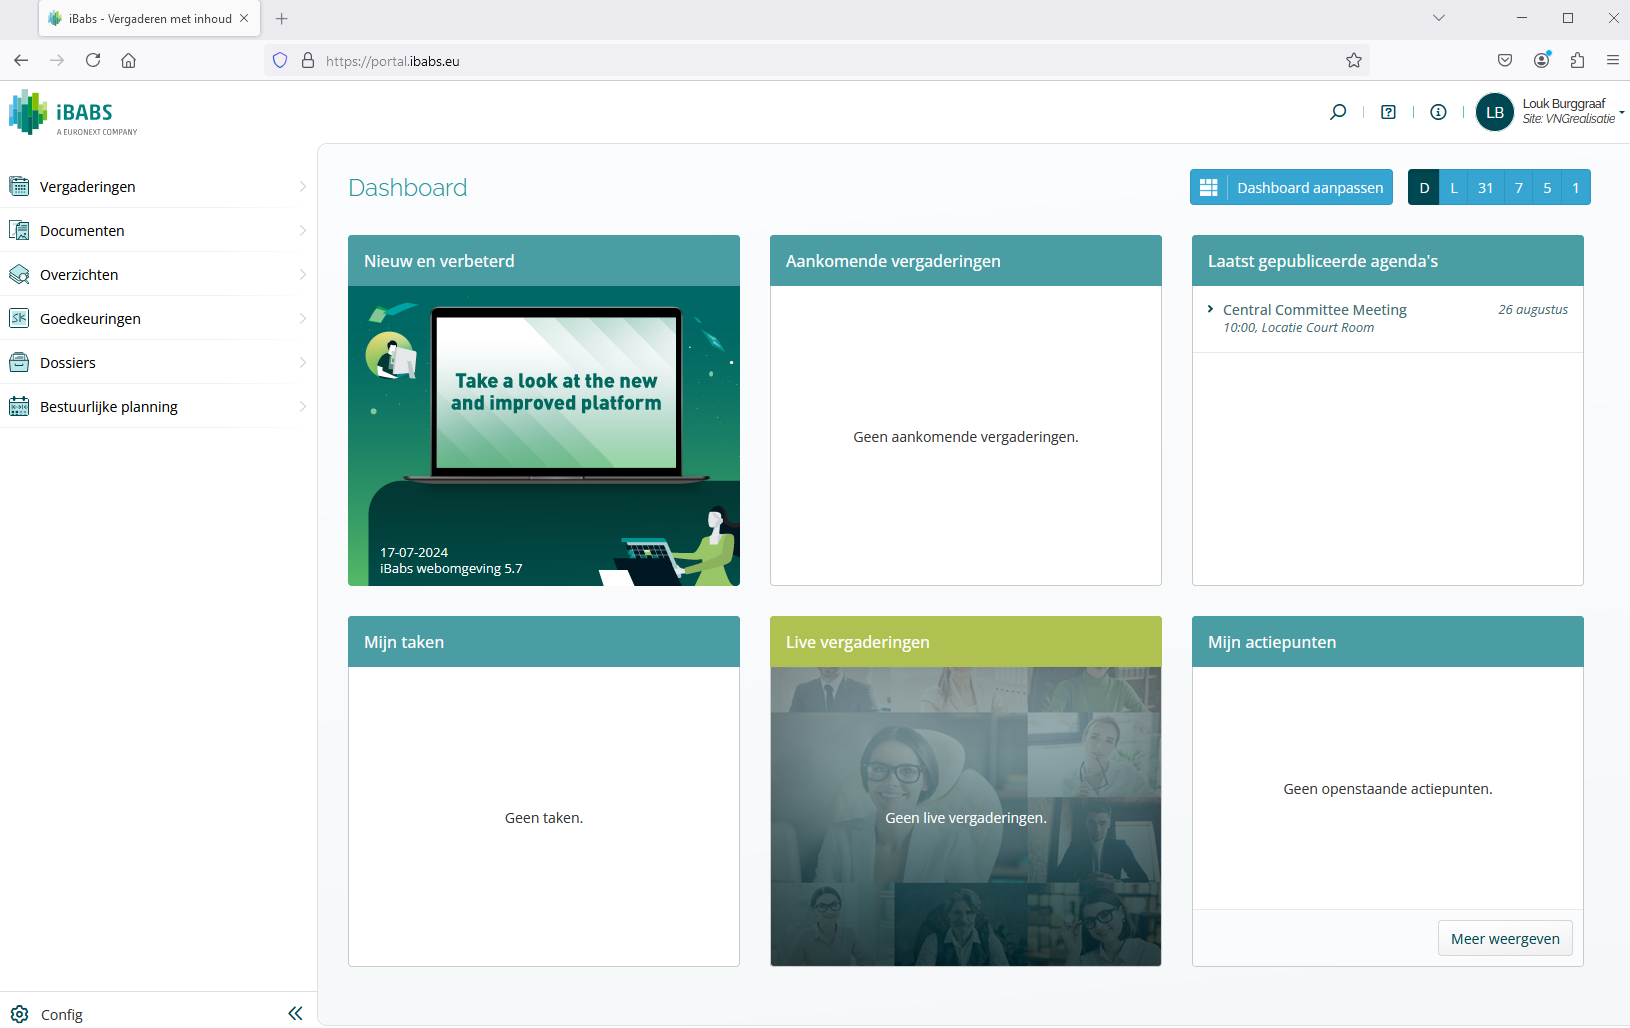The image size is (1630, 1028).
Task: Click the help question mark icon
Action: click(1389, 111)
